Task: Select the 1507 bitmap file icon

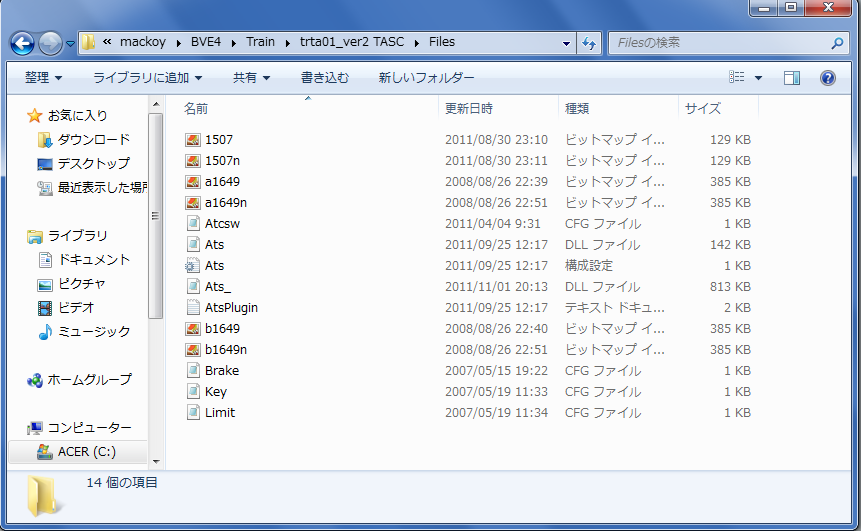Action: (x=193, y=140)
